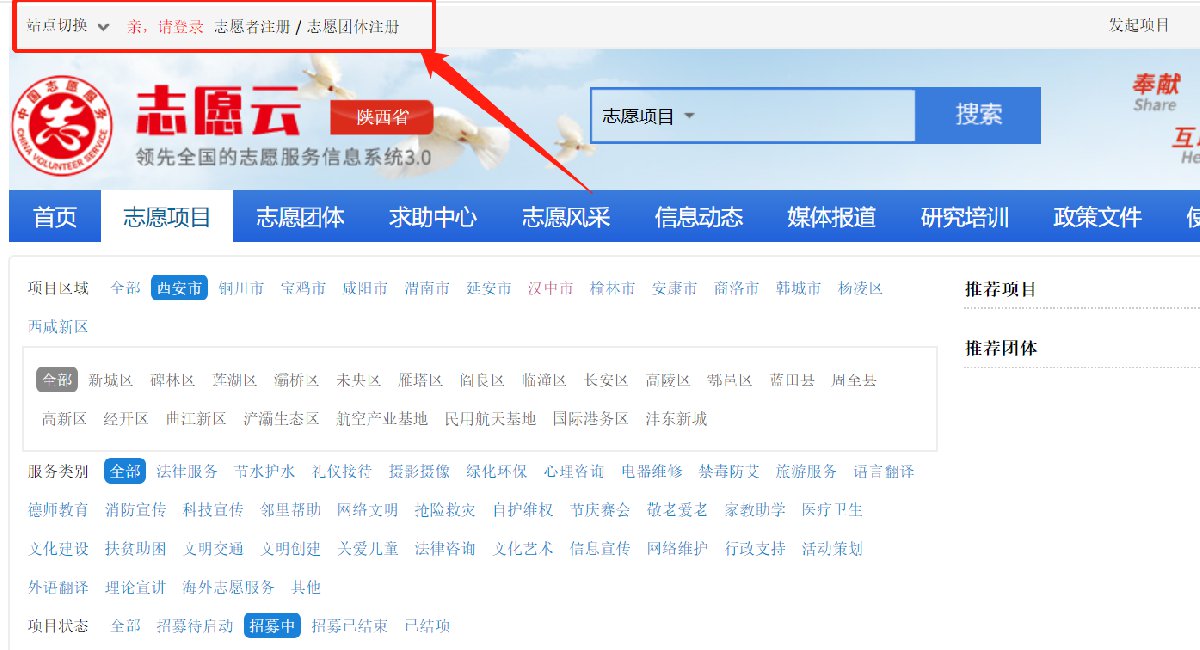Click the dropdown arrow next to 志愿项目
1200x650 pixels.
(x=689, y=116)
